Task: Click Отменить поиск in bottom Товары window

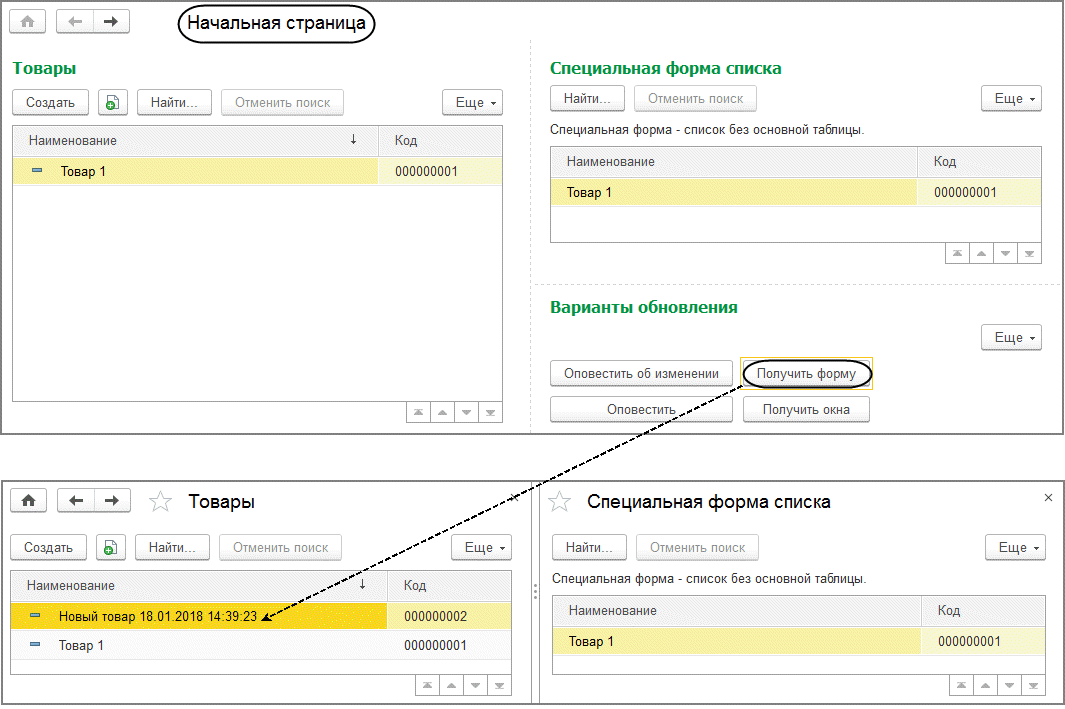Action: (281, 547)
